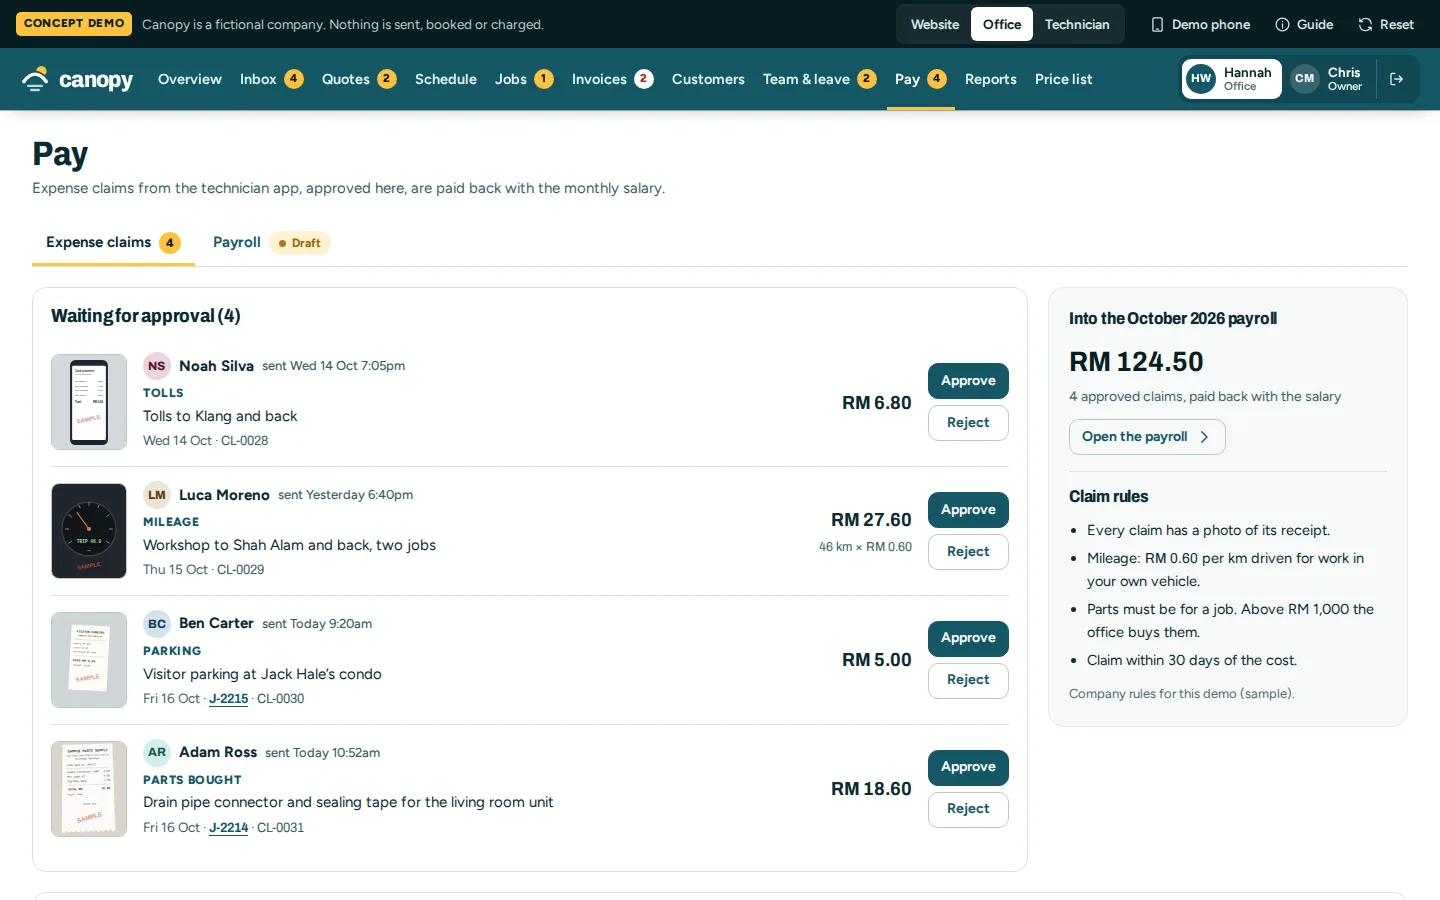This screenshot has width=1440, height=900.
Task: View Adam Ross's parts receipt photo
Action: [89, 789]
